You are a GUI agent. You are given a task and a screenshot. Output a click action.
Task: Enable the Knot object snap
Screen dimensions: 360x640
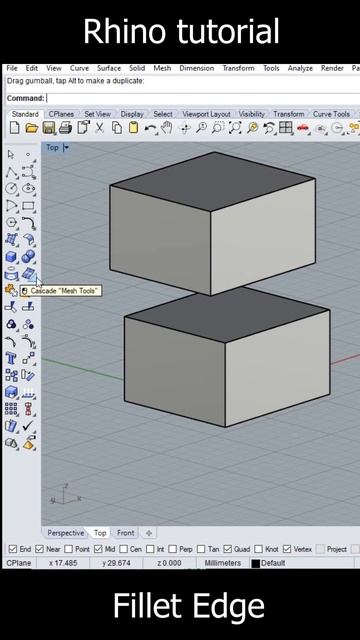[x=258, y=549]
